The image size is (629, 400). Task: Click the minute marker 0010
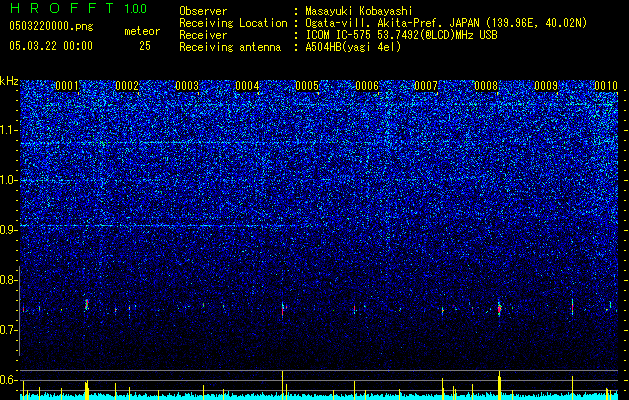pos(606,86)
